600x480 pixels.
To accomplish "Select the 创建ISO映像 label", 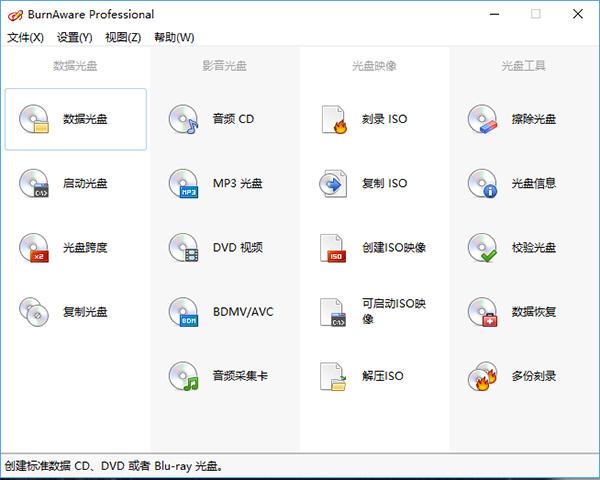I will (x=394, y=248).
